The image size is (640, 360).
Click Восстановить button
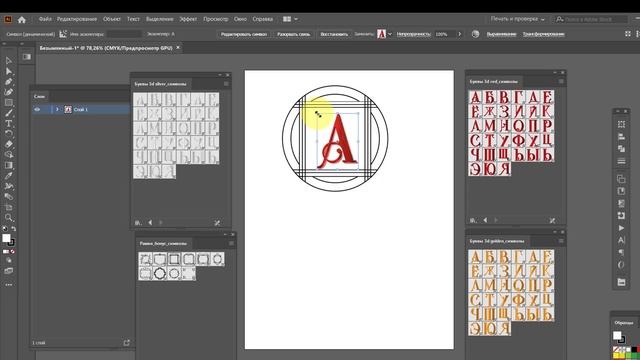tap(334, 34)
